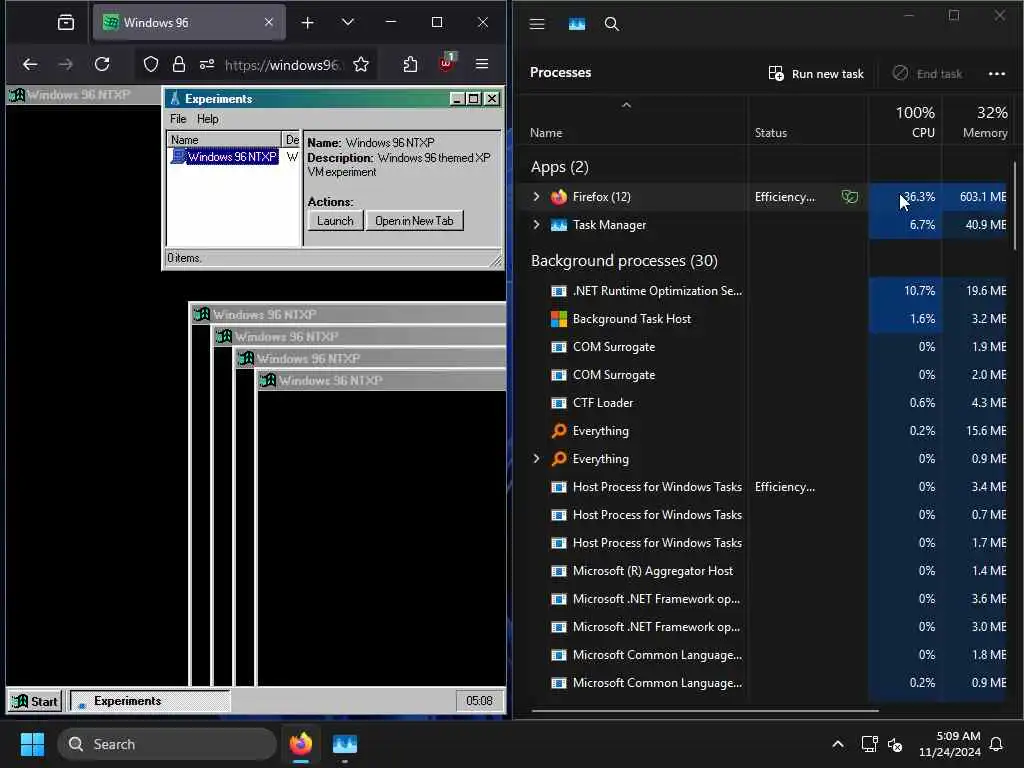This screenshot has height=768, width=1024.
Task: Sort processes by Name column
Action: click(546, 133)
